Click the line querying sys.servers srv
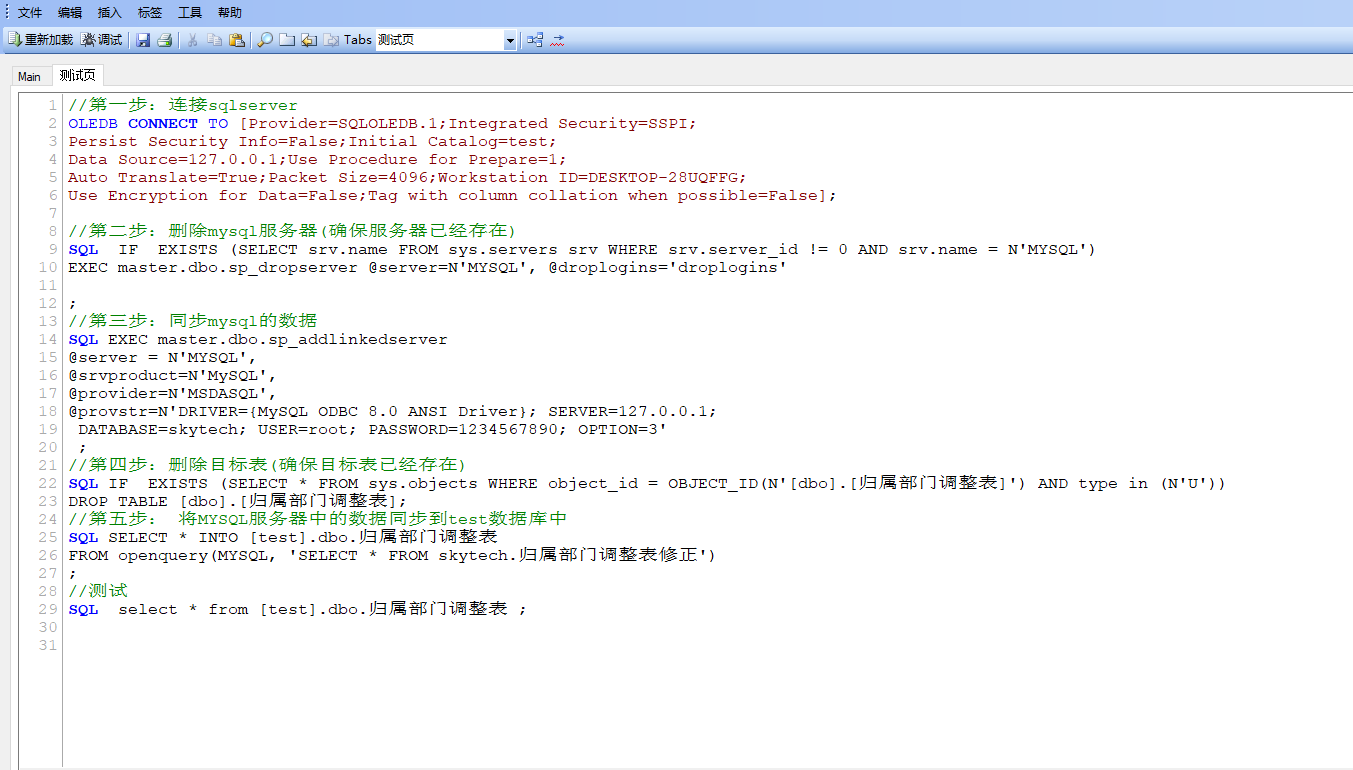Screen dimensions: 1353x770 tap(582, 249)
